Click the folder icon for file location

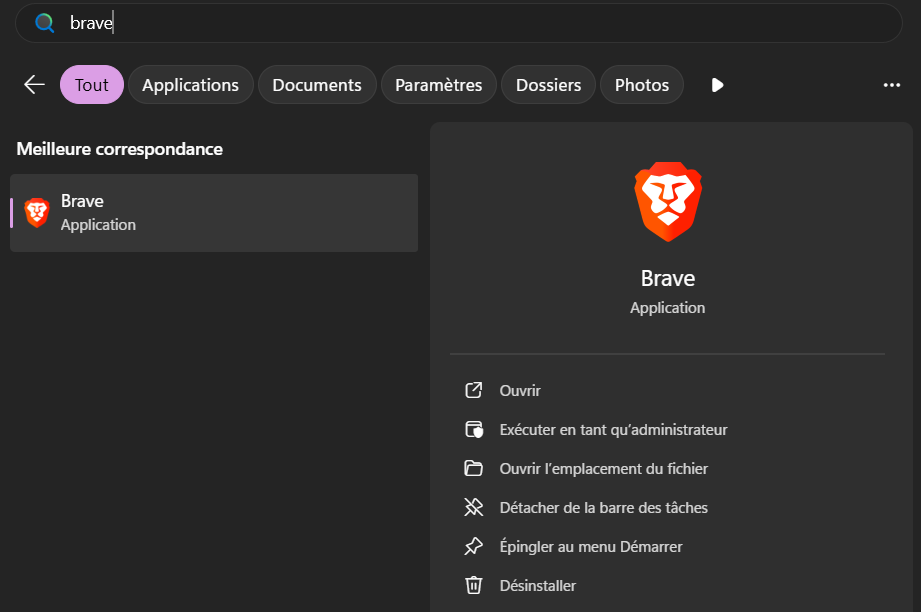(473, 468)
